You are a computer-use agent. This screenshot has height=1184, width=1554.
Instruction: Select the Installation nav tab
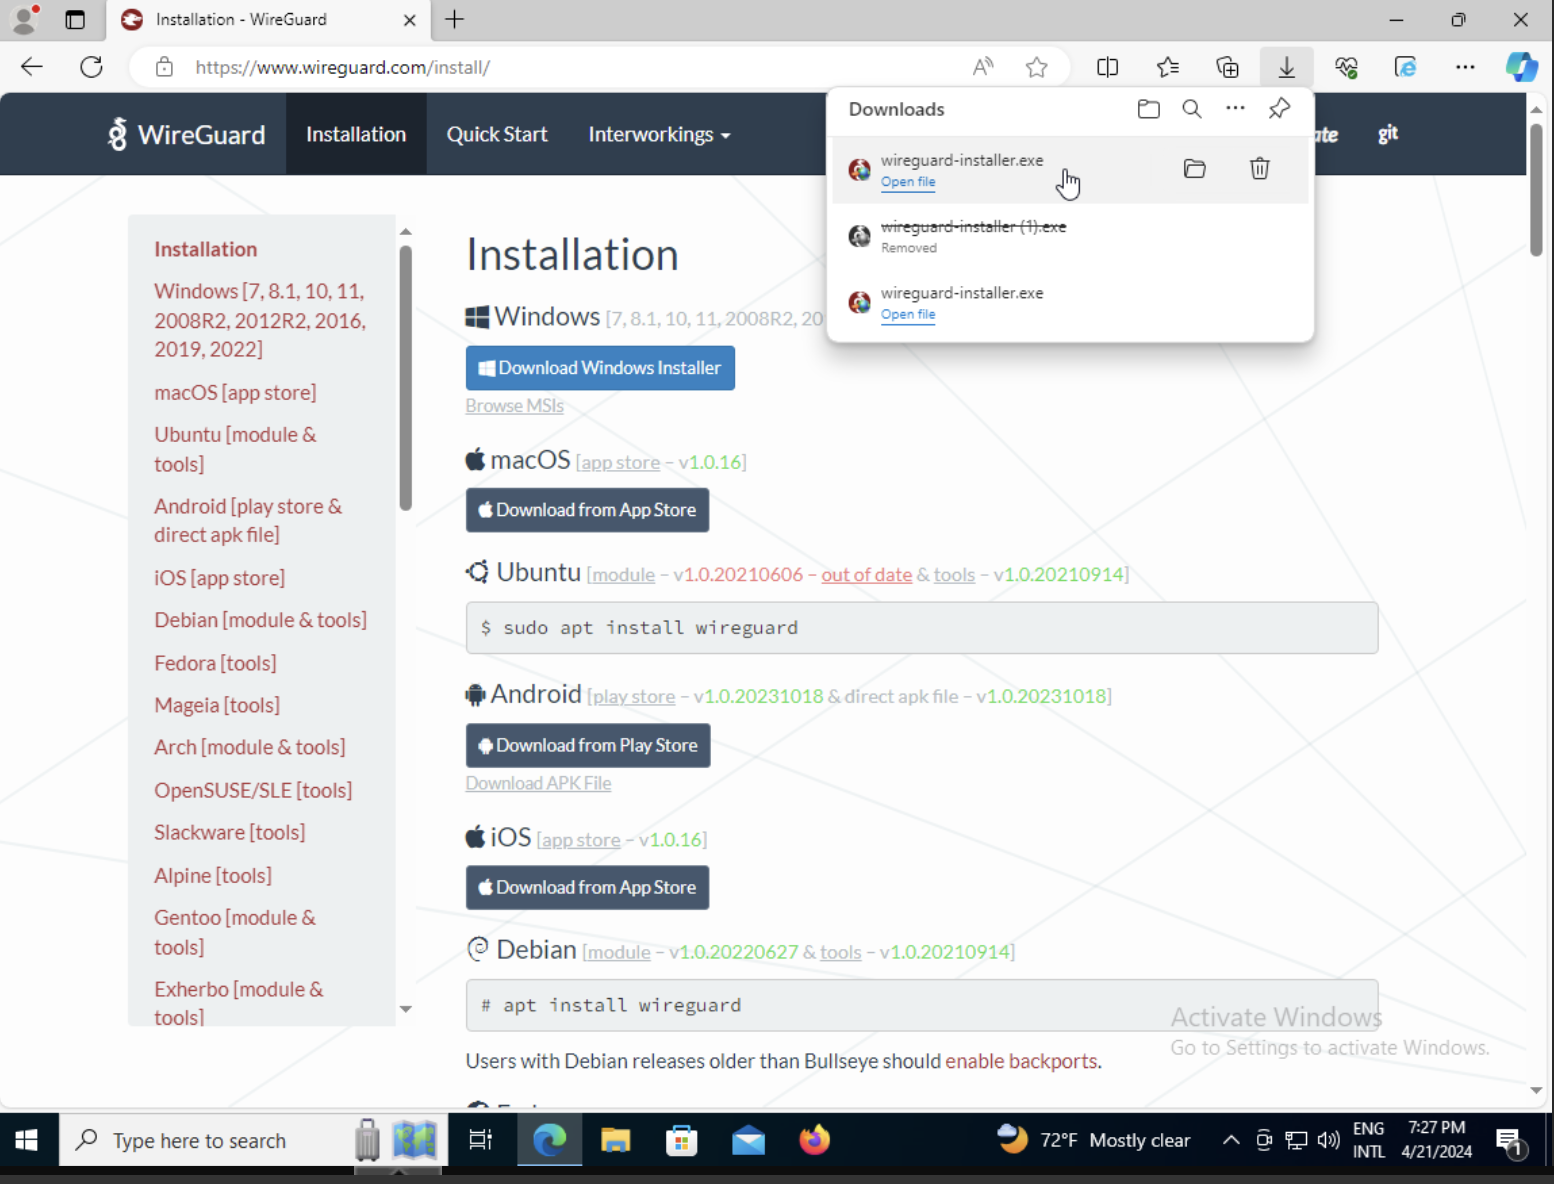pyautogui.click(x=356, y=134)
